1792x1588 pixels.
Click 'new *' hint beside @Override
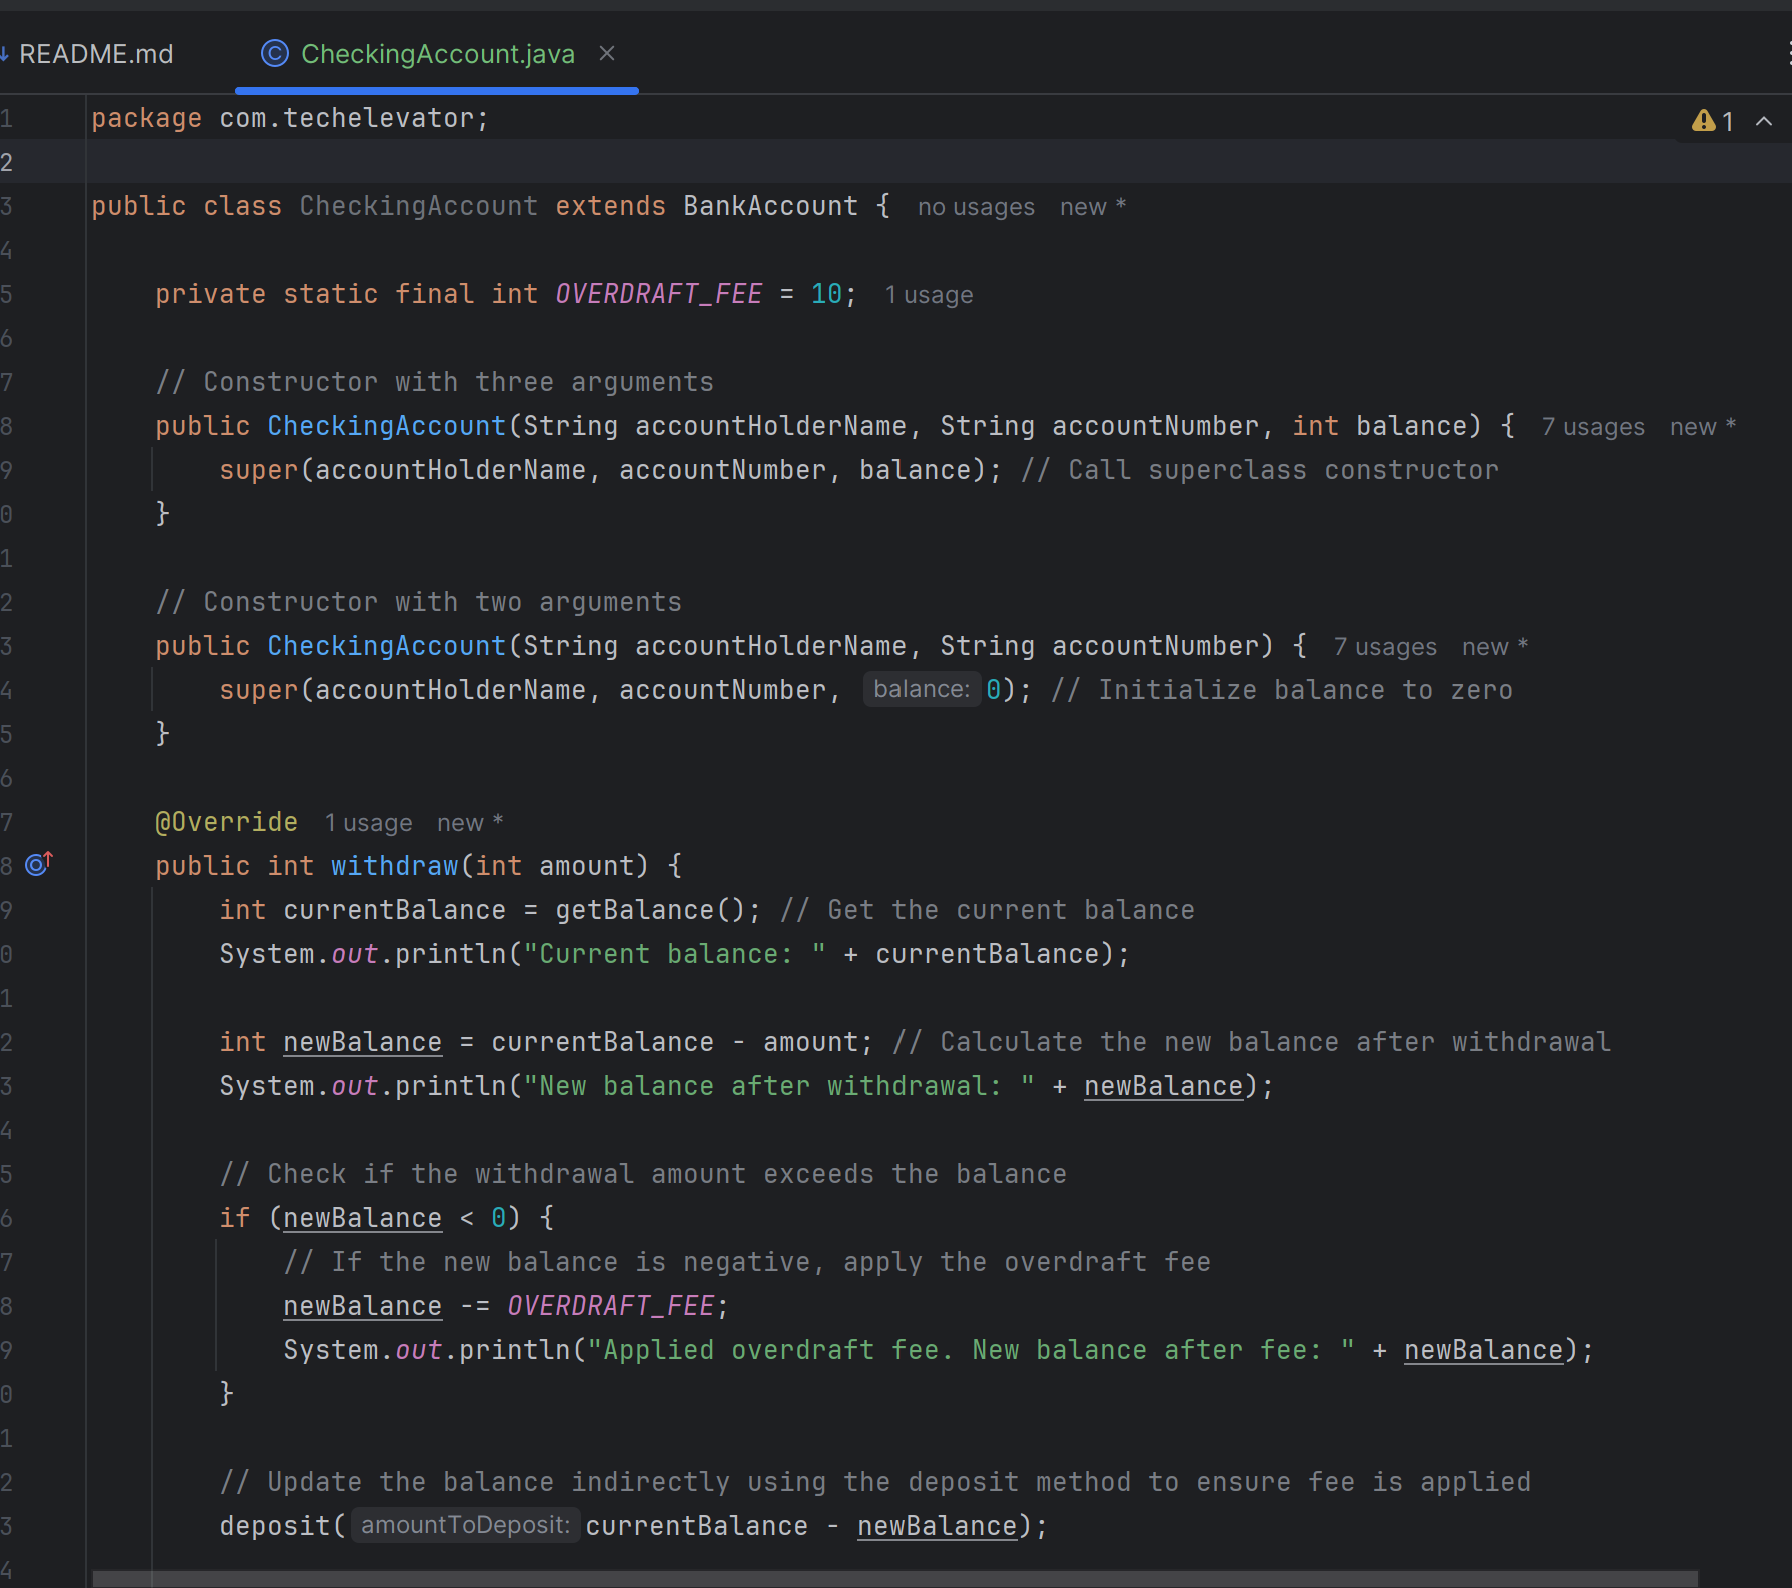point(468,822)
